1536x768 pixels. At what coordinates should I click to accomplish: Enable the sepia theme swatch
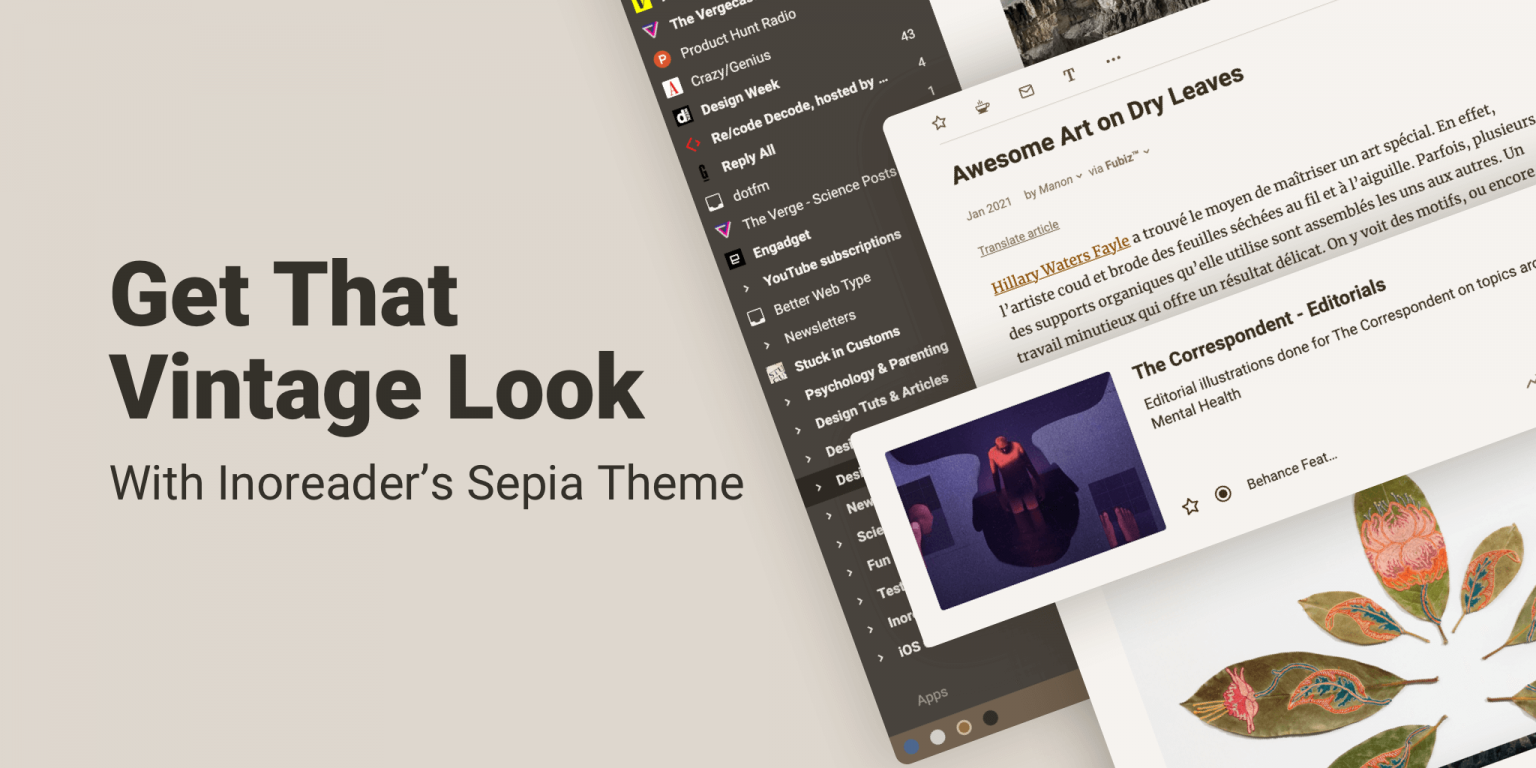[x=963, y=729]
